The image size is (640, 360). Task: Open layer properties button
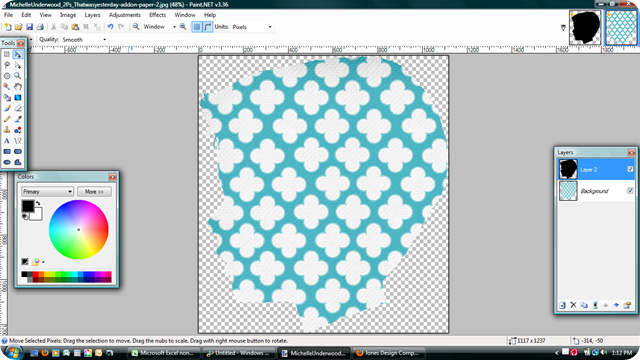627,305
